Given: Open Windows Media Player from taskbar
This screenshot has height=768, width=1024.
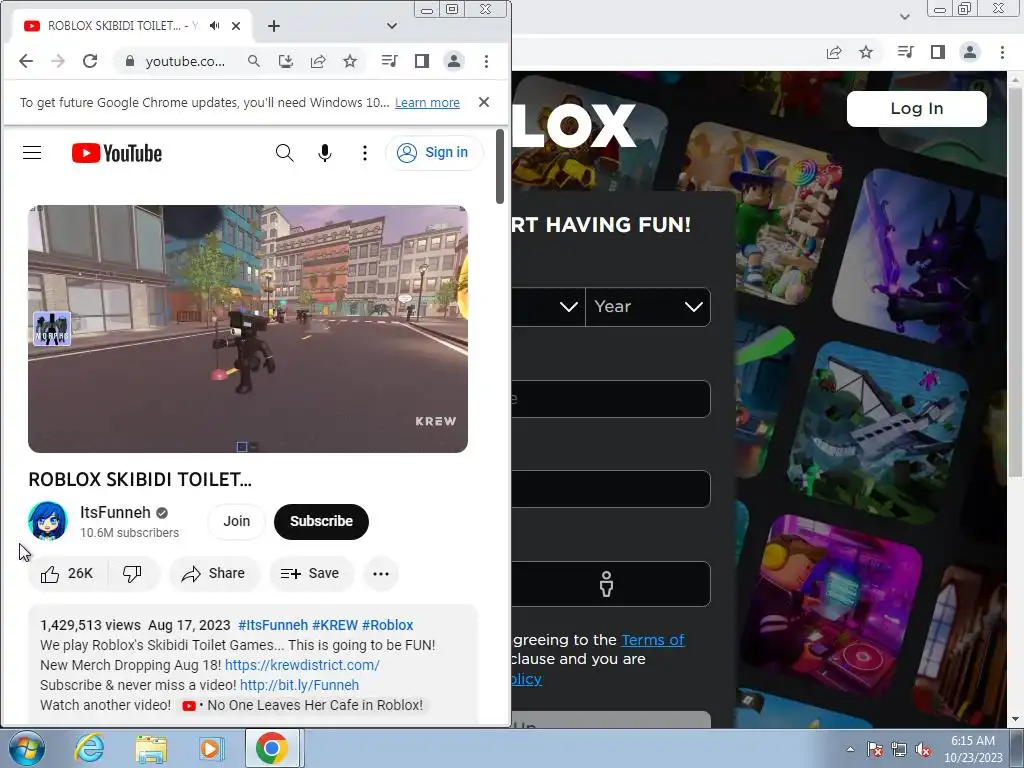Looking at the screenshot, I should coord(212,748).
